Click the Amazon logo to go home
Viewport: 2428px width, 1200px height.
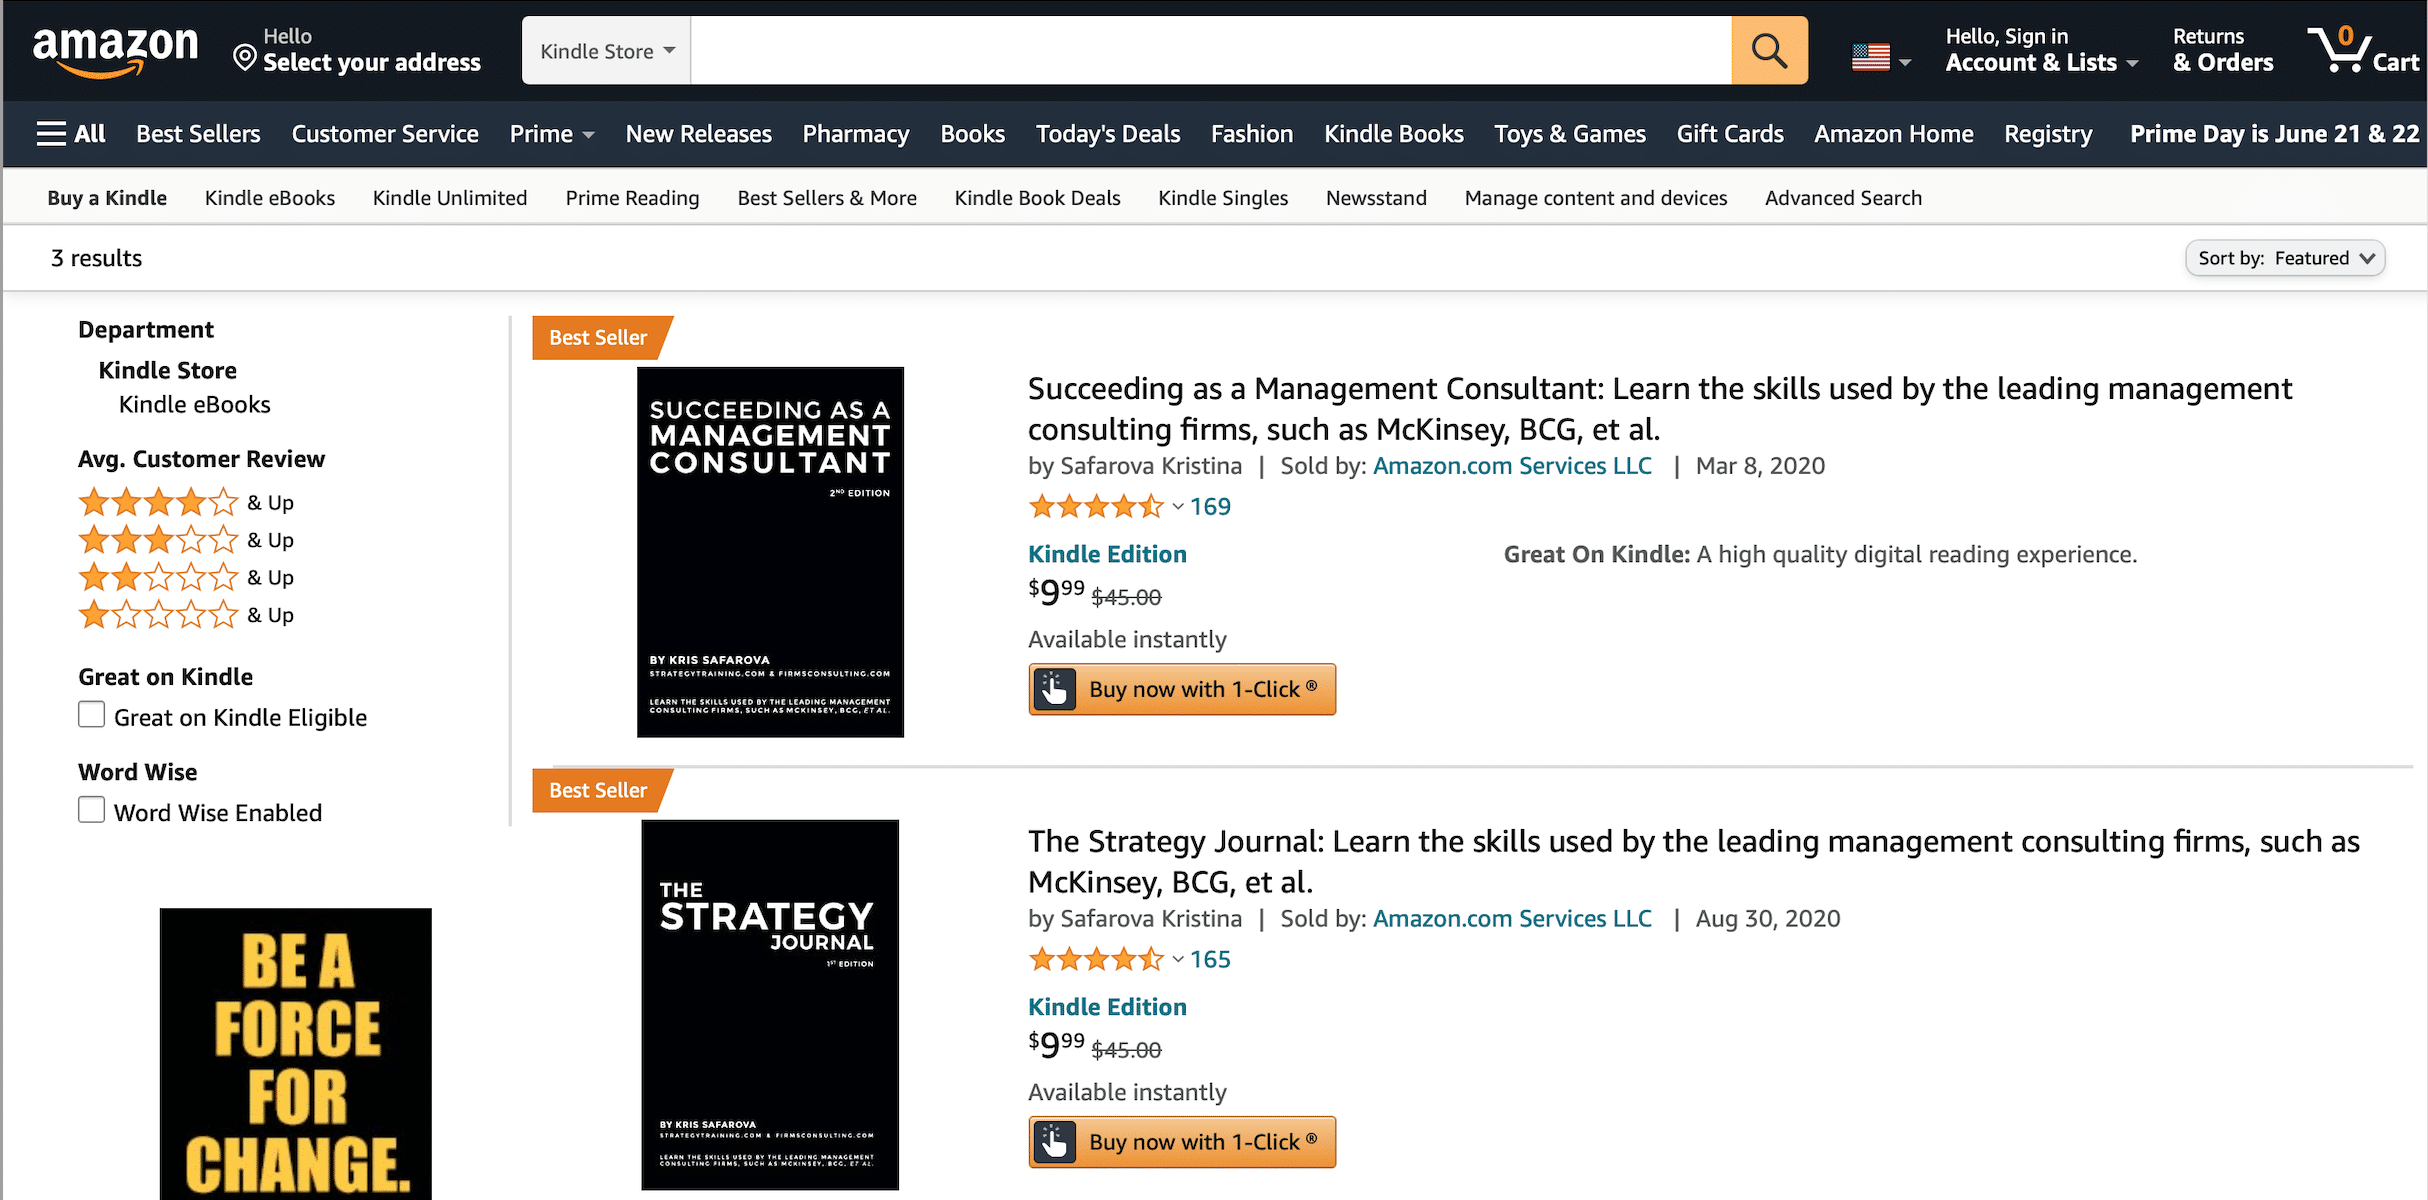pyautogui.click(x=115, y=48)
